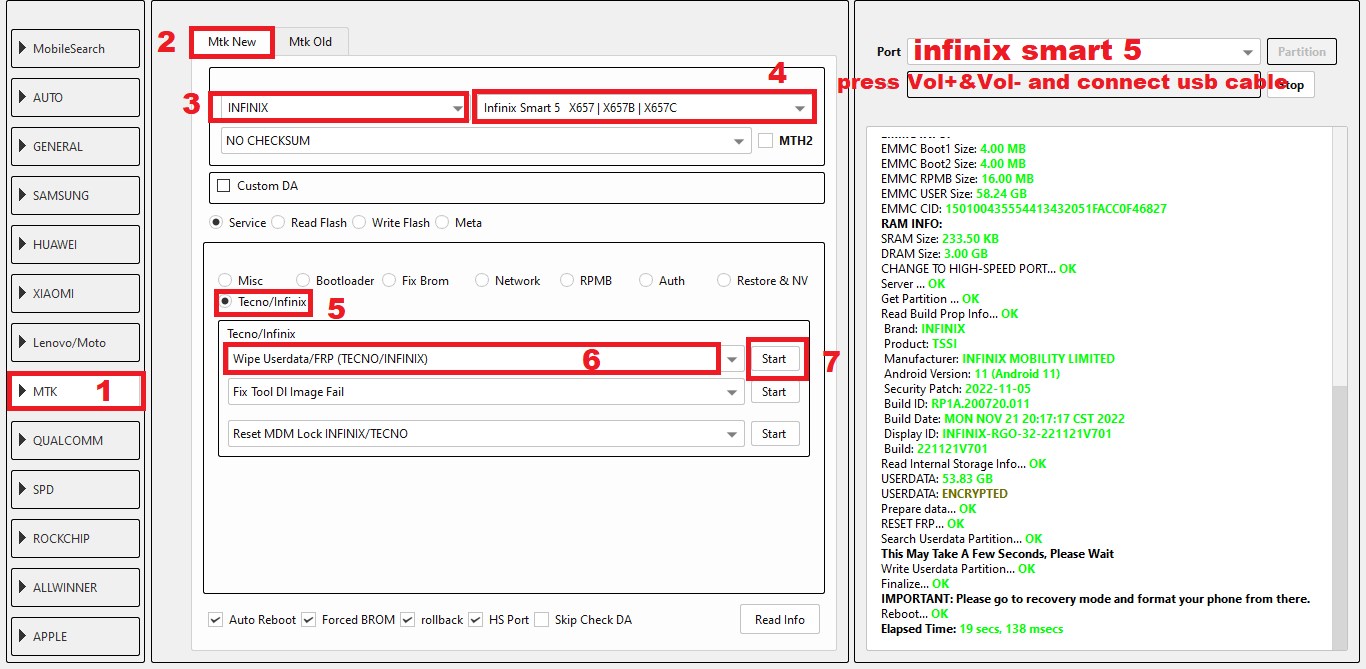Screen dimensions: 1366x669
Task: Start the Fix Tool Dl Image Fail operation
Action: (x=775, y=392)
